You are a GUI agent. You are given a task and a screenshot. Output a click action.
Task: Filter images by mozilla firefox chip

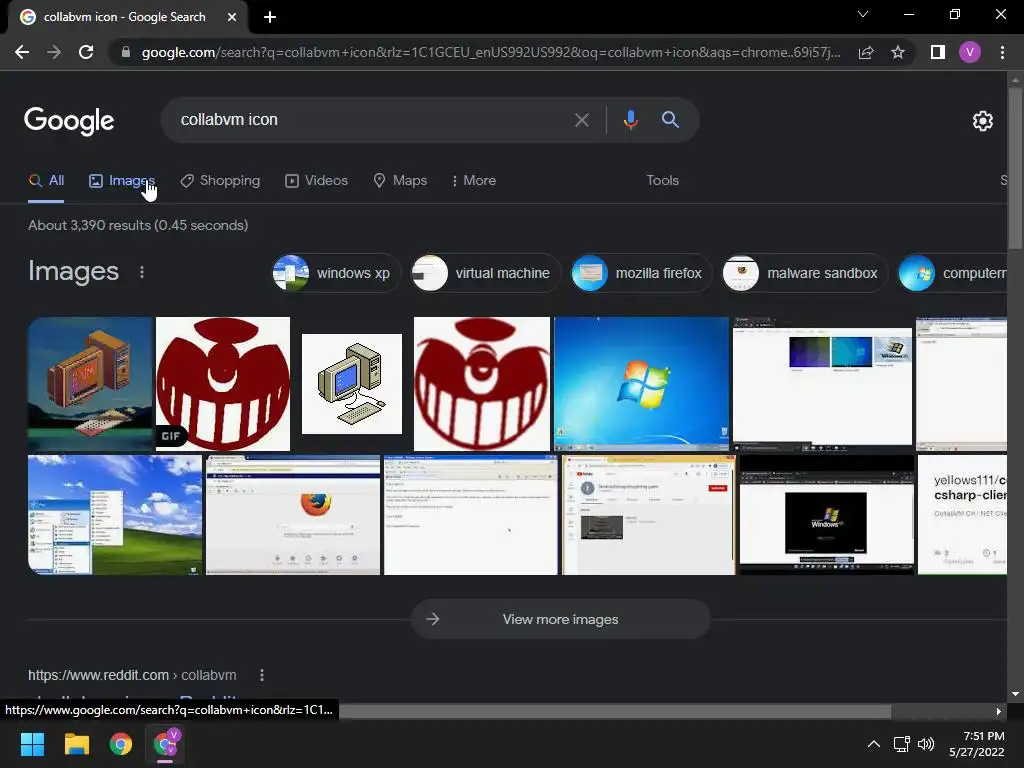click(x=641, y=273)
